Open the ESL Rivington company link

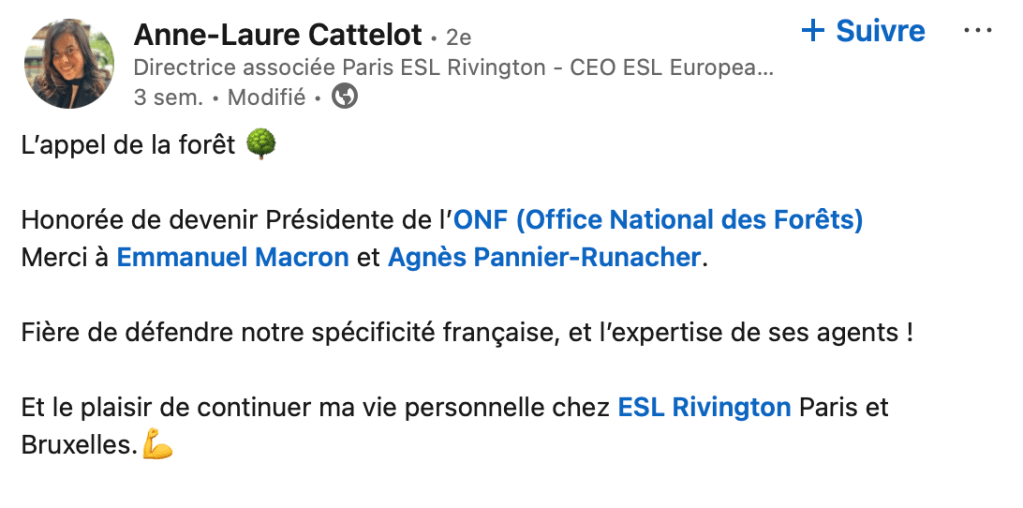point(704,408)
